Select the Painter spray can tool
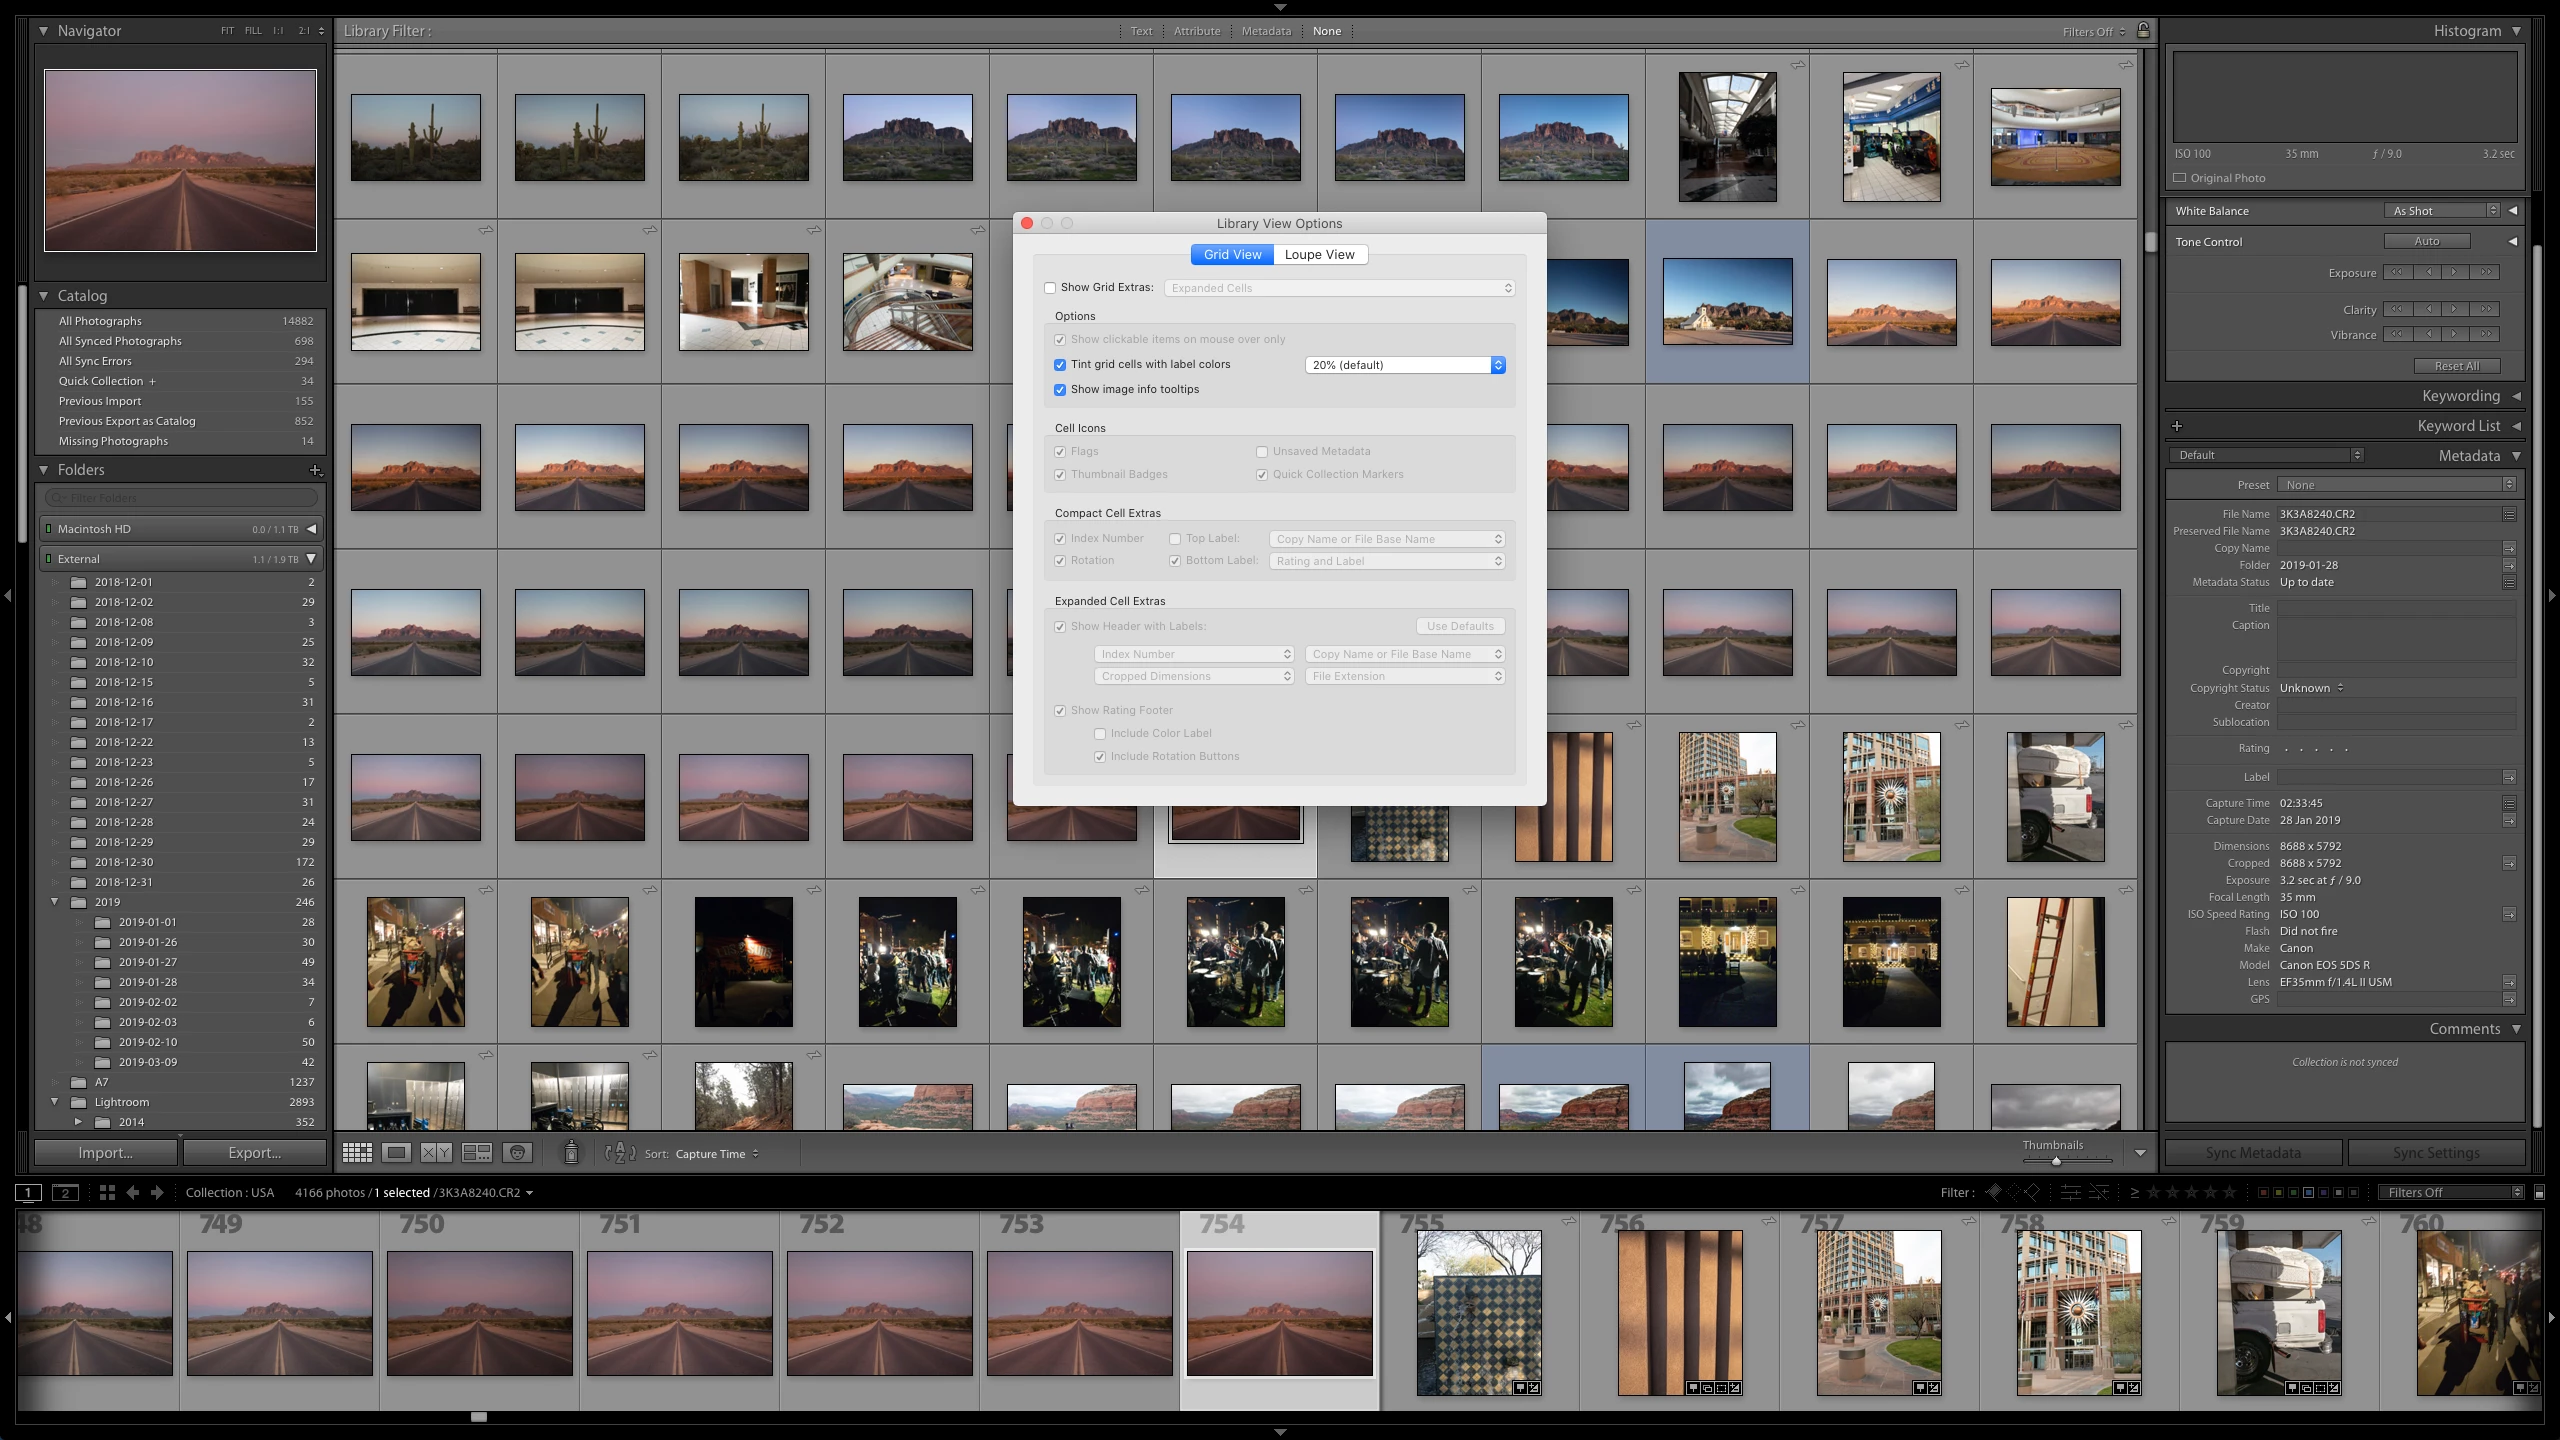 571,1153
